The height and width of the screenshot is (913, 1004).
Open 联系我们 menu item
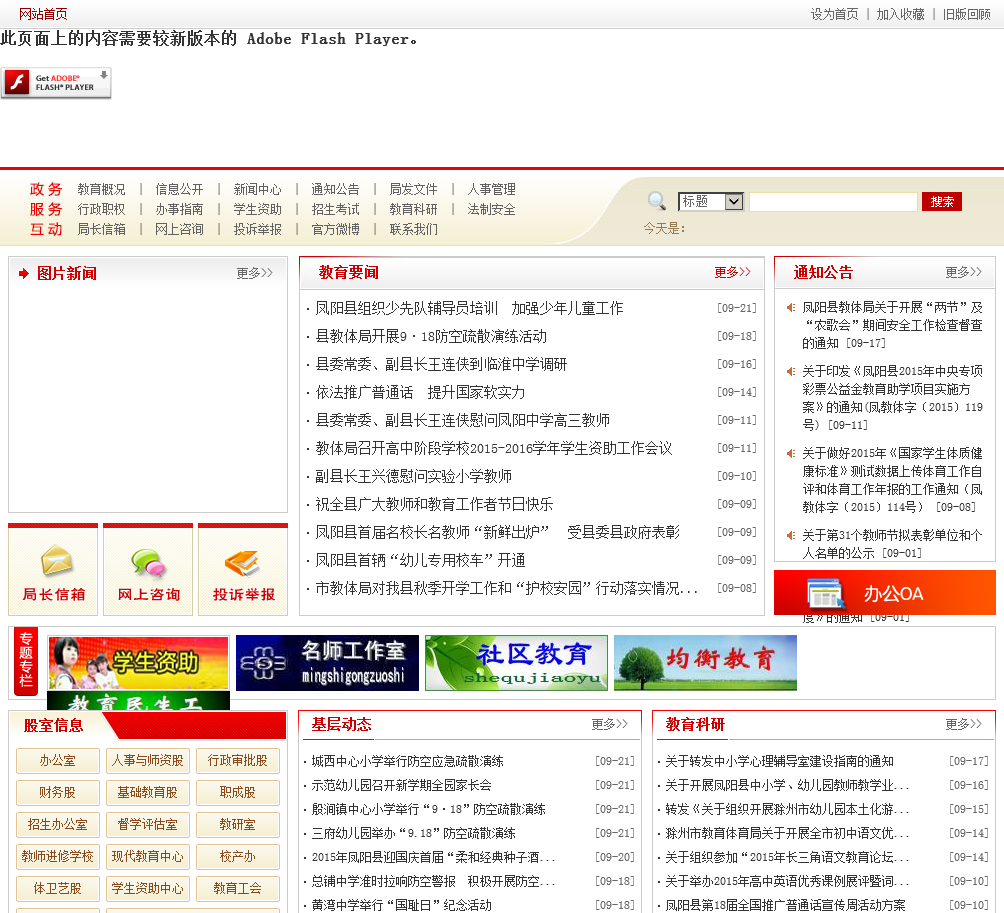(x=413, y=229)
